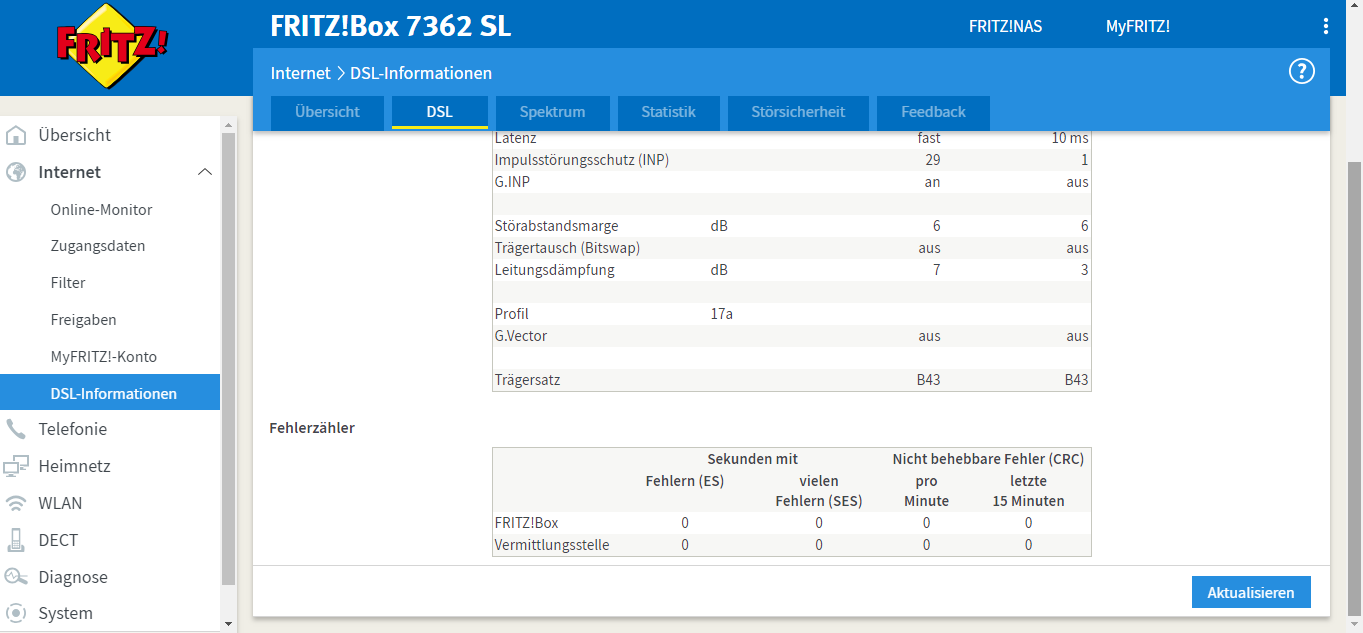Click the 'Sekunden mit' column header

(752, 459)
